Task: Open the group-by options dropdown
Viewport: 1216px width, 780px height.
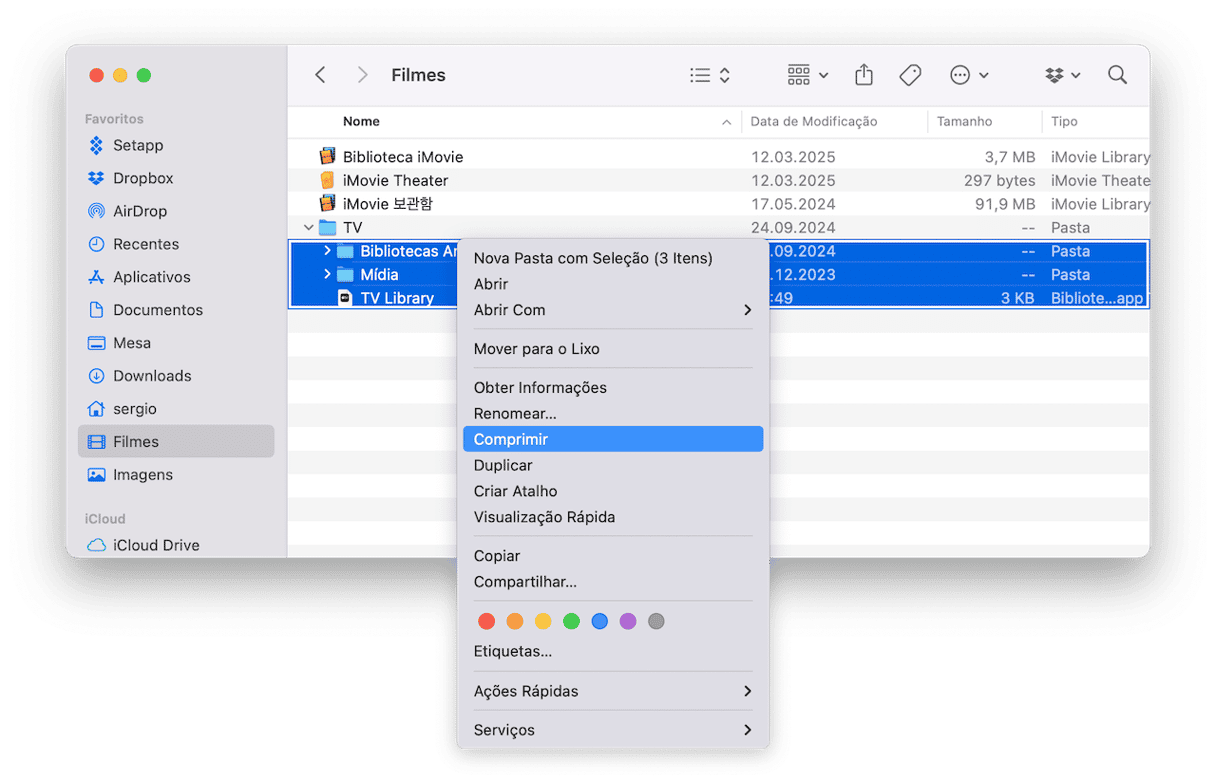Action: (x=807, y=75)
